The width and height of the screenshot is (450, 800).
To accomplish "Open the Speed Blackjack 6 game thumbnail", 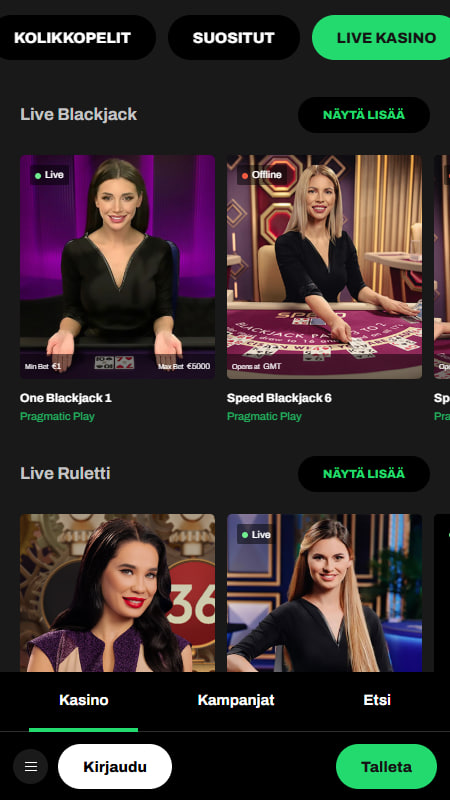I will [x=324, y=267].
